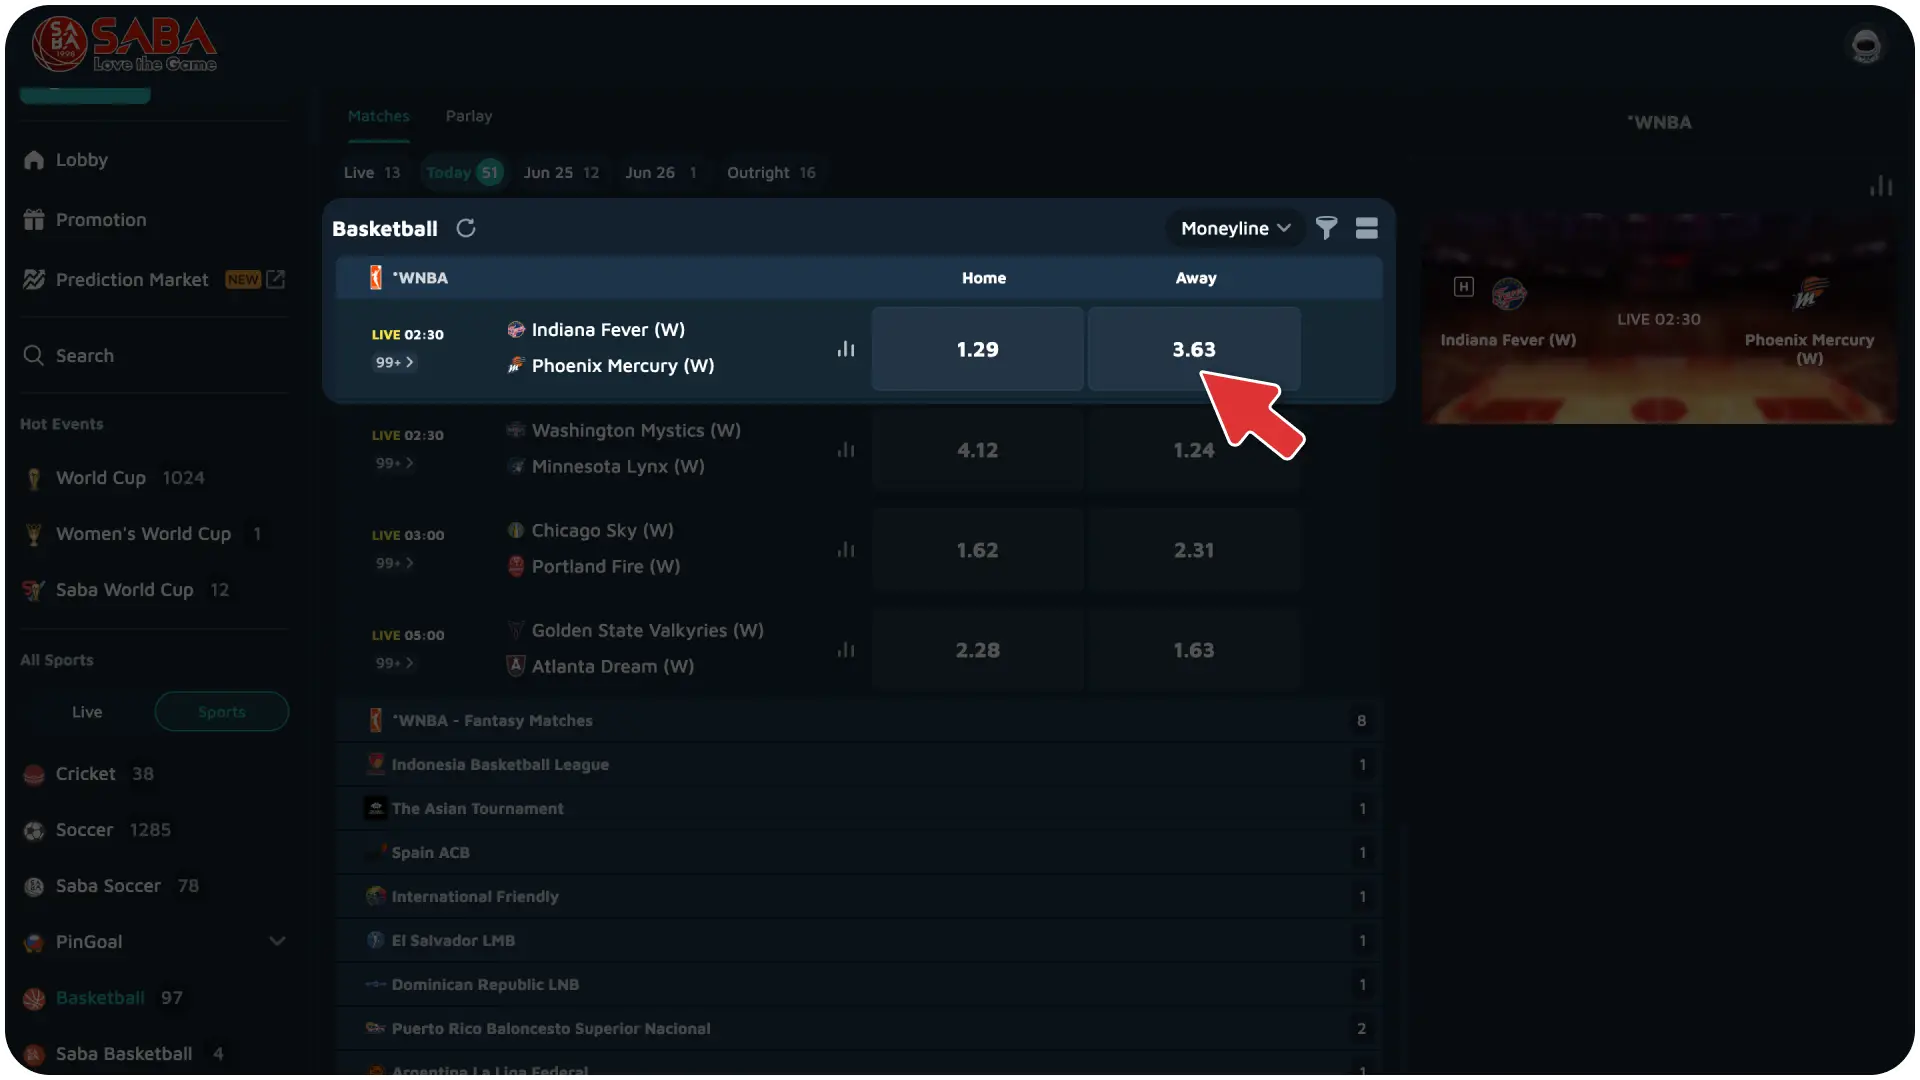Expand the International Friendly league row
The image size is (1920, 1080).
860,897
